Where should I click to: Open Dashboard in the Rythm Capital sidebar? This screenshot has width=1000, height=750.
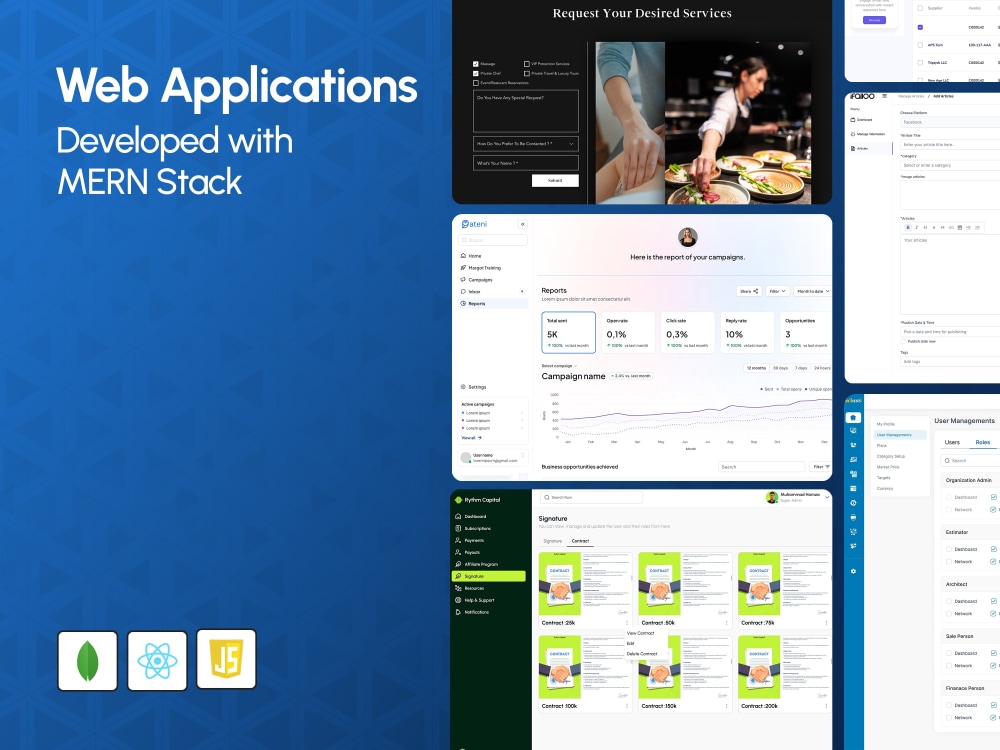tap(471, 517)
